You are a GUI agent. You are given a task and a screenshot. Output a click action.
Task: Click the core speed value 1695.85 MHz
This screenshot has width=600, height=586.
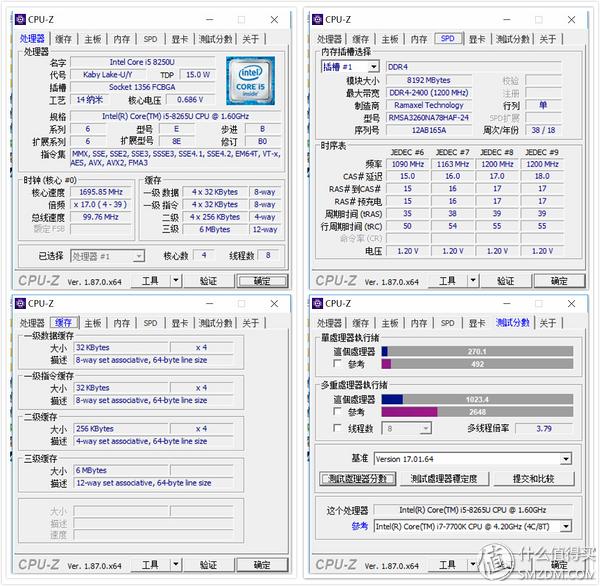pos(101,192)
